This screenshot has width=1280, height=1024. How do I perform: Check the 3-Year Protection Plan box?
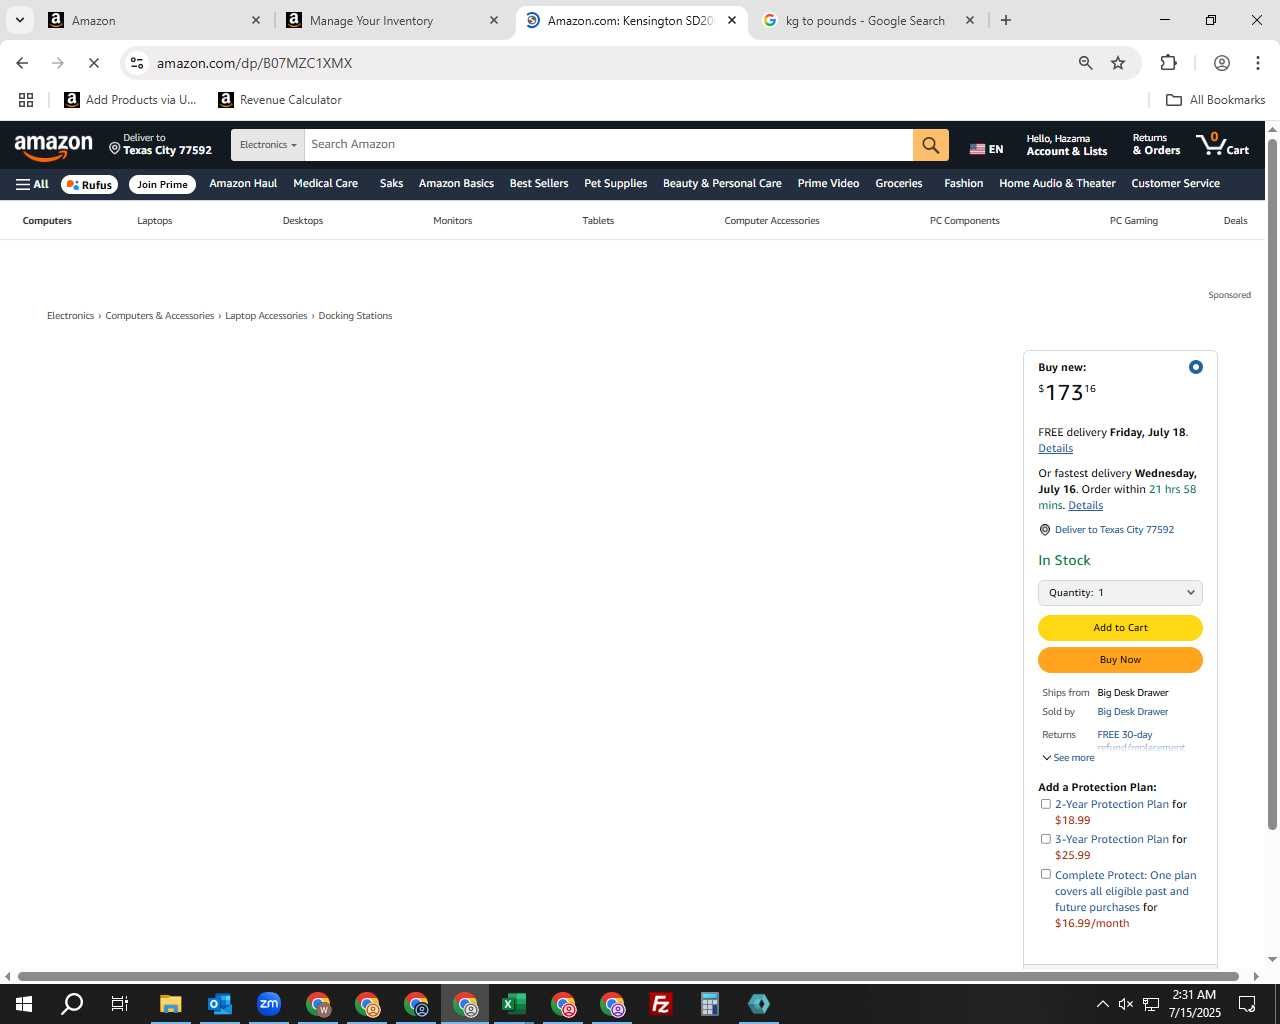1046,839
